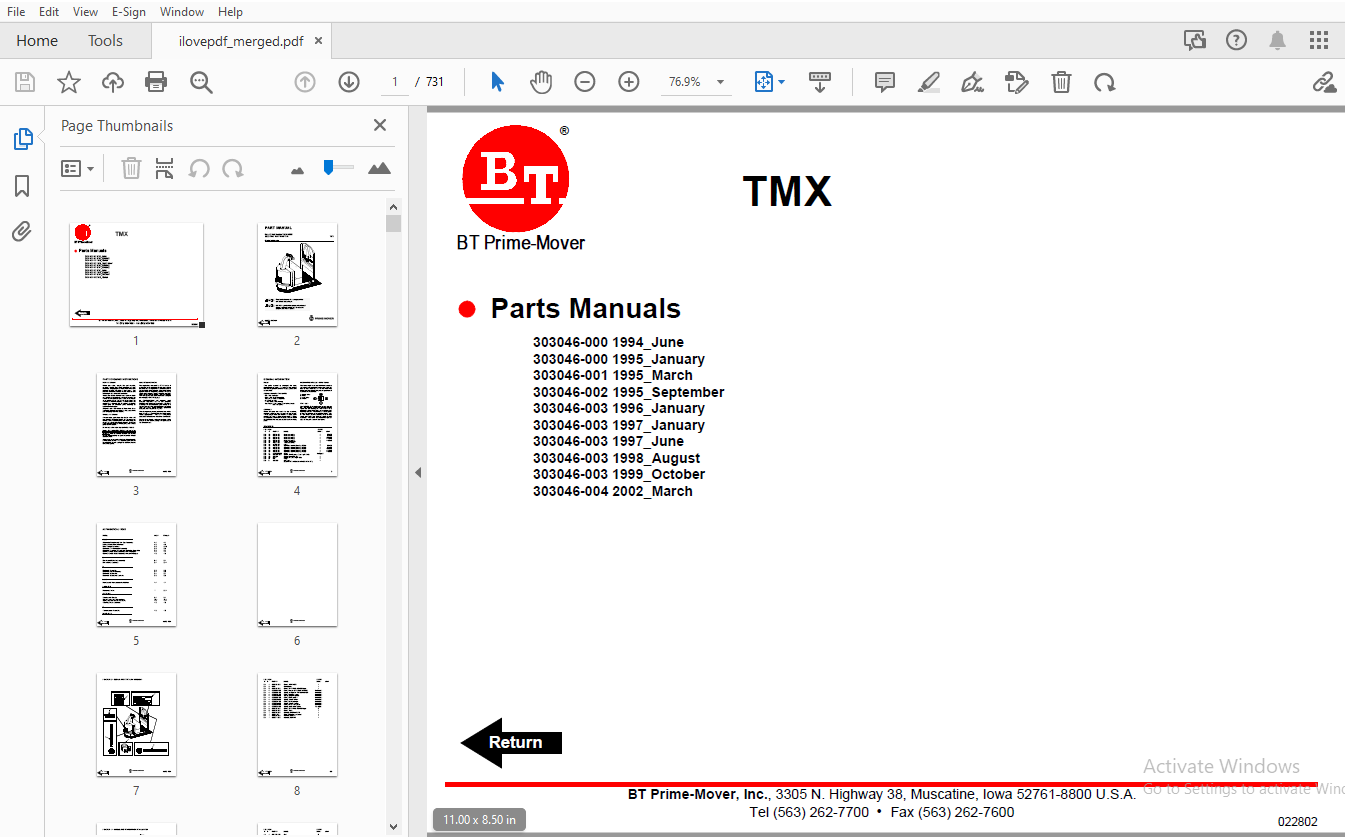Zoom in with plus circle icon
Screen dimensions: 1345x837
[x=629, y=82]
